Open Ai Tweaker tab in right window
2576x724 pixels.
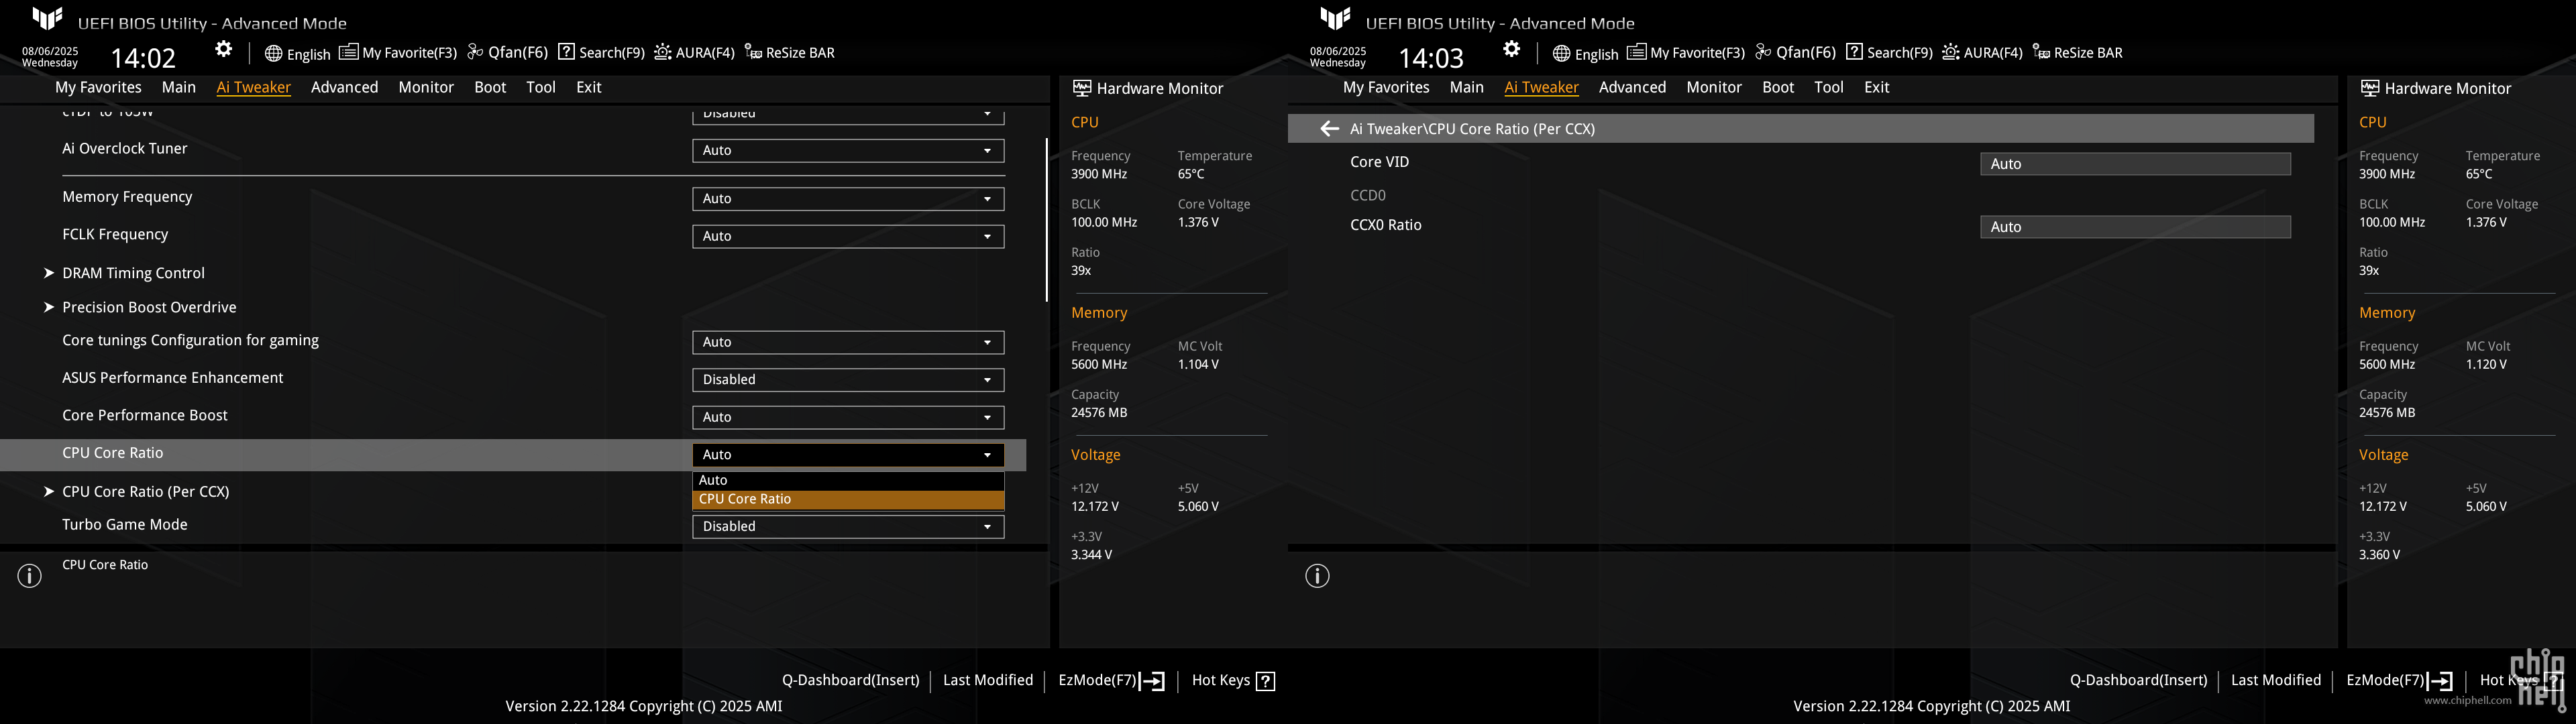pyautogui.click(x=1541, y=87)
